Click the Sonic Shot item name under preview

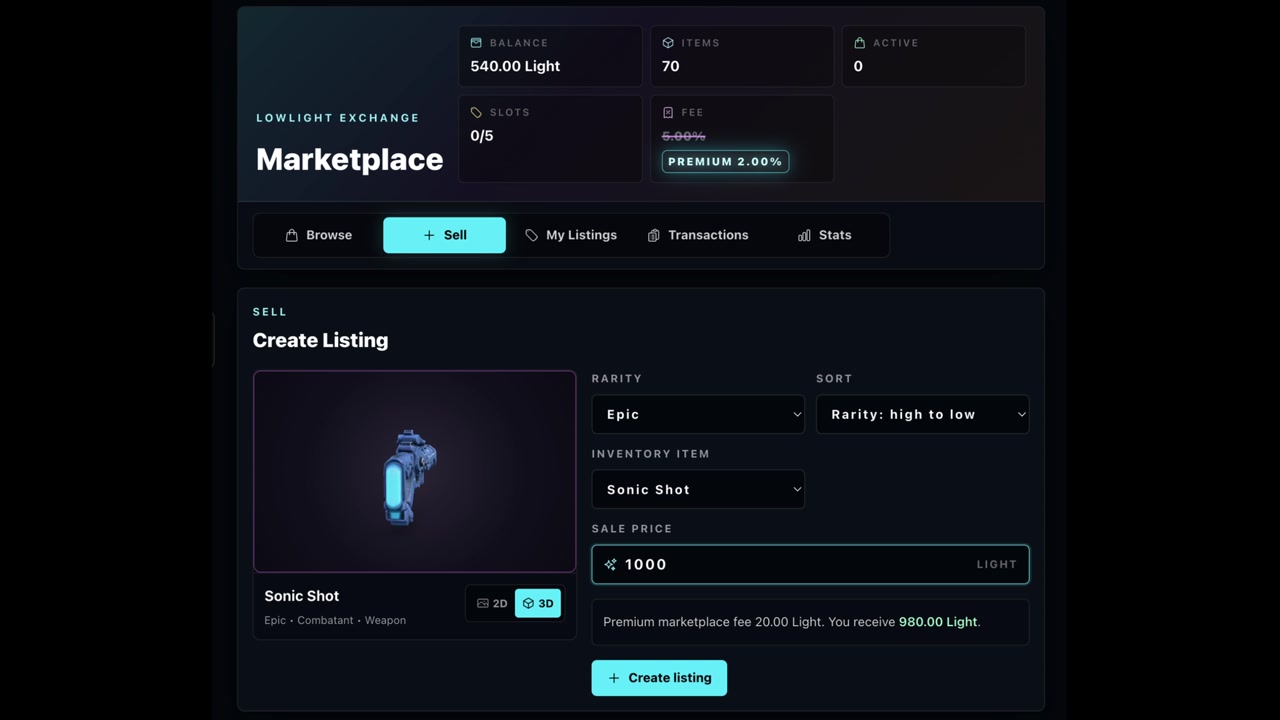click(x=302, y=596)
